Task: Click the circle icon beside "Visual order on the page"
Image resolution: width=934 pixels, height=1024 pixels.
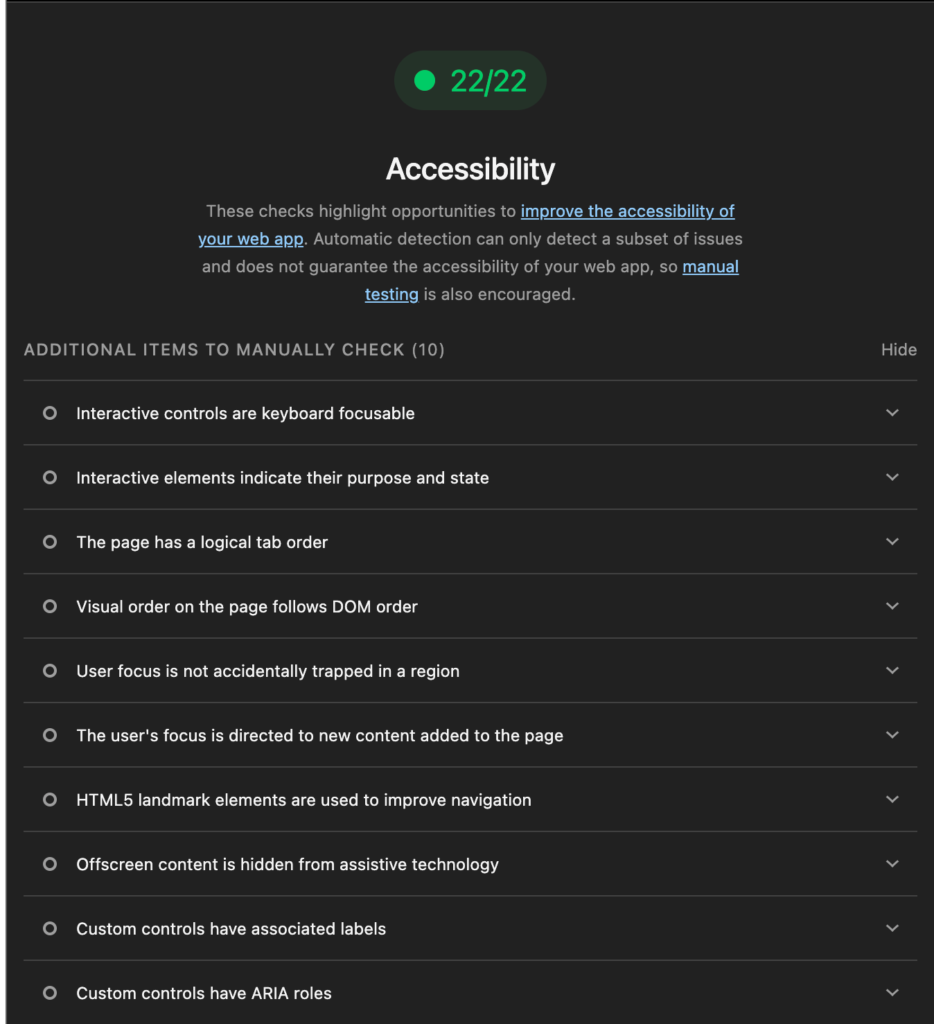Action: (x=50, y=606)
